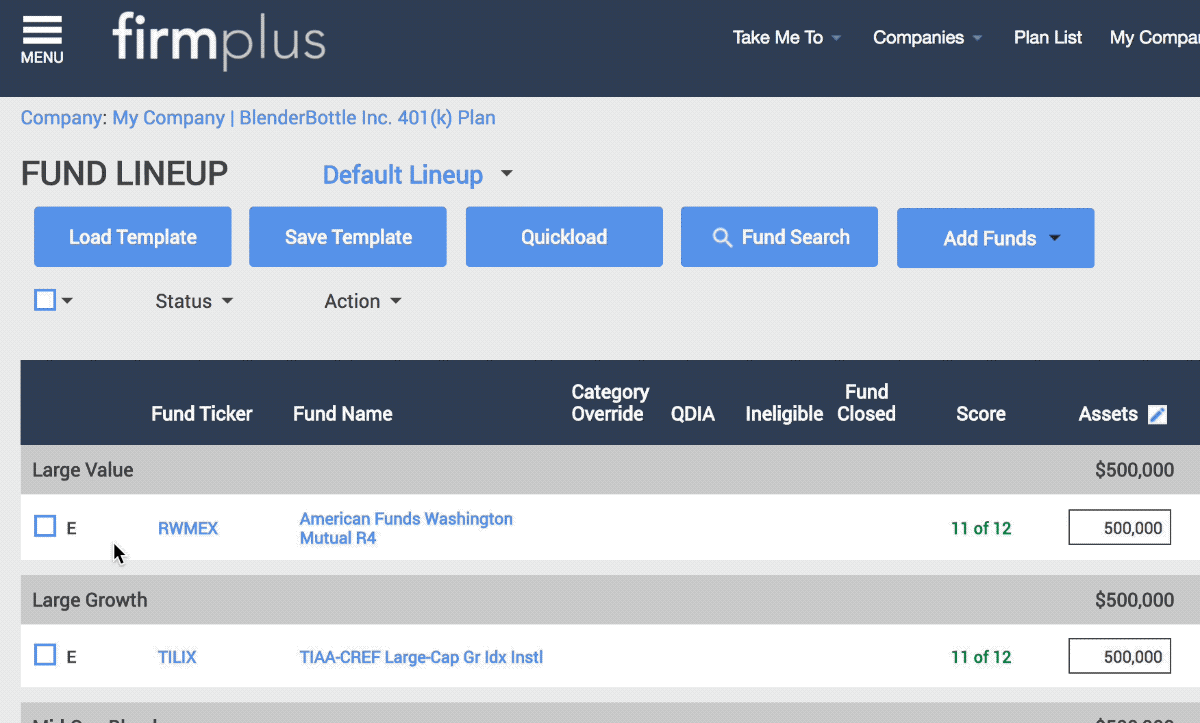Click the Fund Closed column header
This screenshot has height=723, width=1200.
[x=866, y=403]
